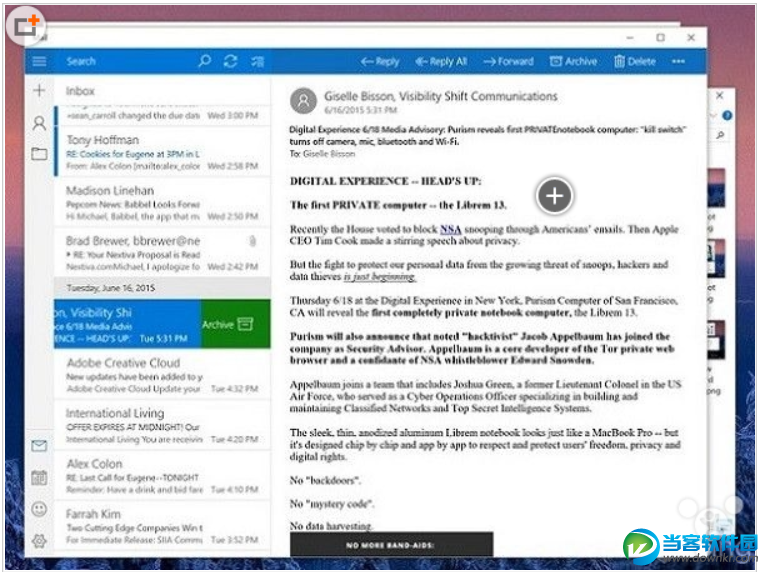The height and width of the screenshot is (572, 759).
Task: Open folders list icon in sidebar
Action: (39, 154)
